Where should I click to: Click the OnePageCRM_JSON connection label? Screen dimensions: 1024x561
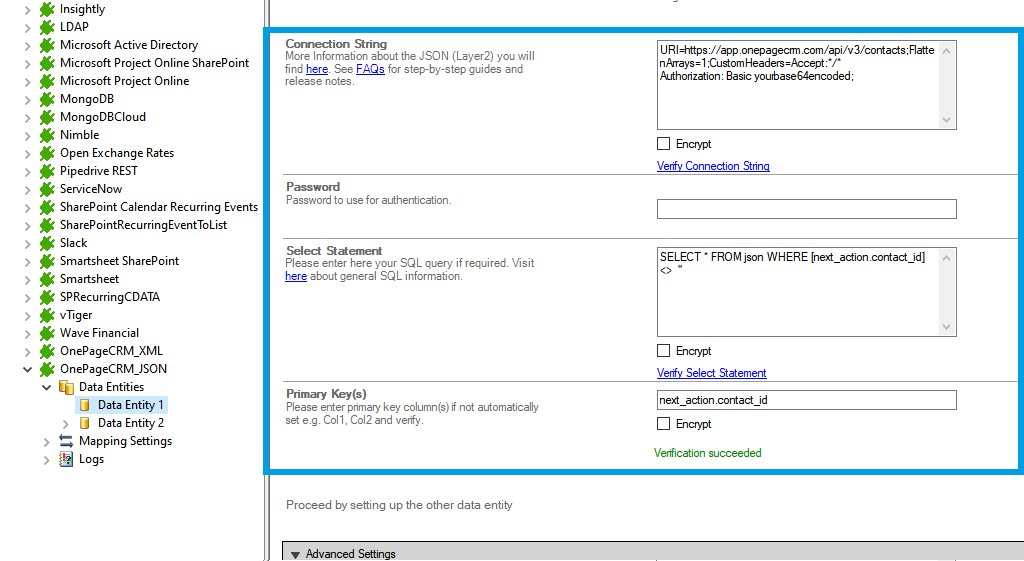pos(114,369)
